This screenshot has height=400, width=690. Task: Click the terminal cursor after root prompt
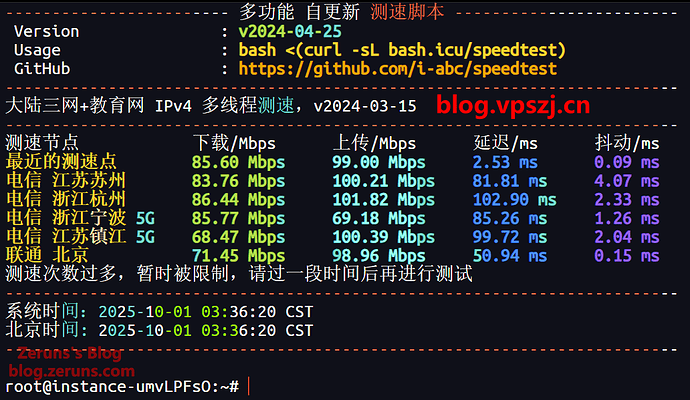(x=248, y=387)
